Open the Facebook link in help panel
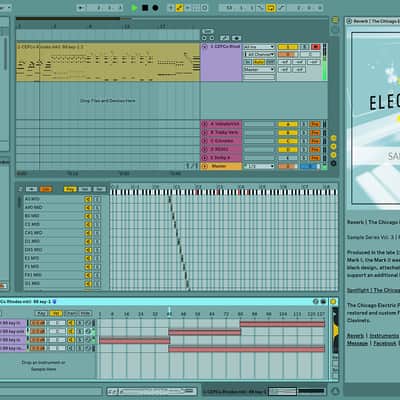This screenshot has height=400, width=400. pos(386,343)
